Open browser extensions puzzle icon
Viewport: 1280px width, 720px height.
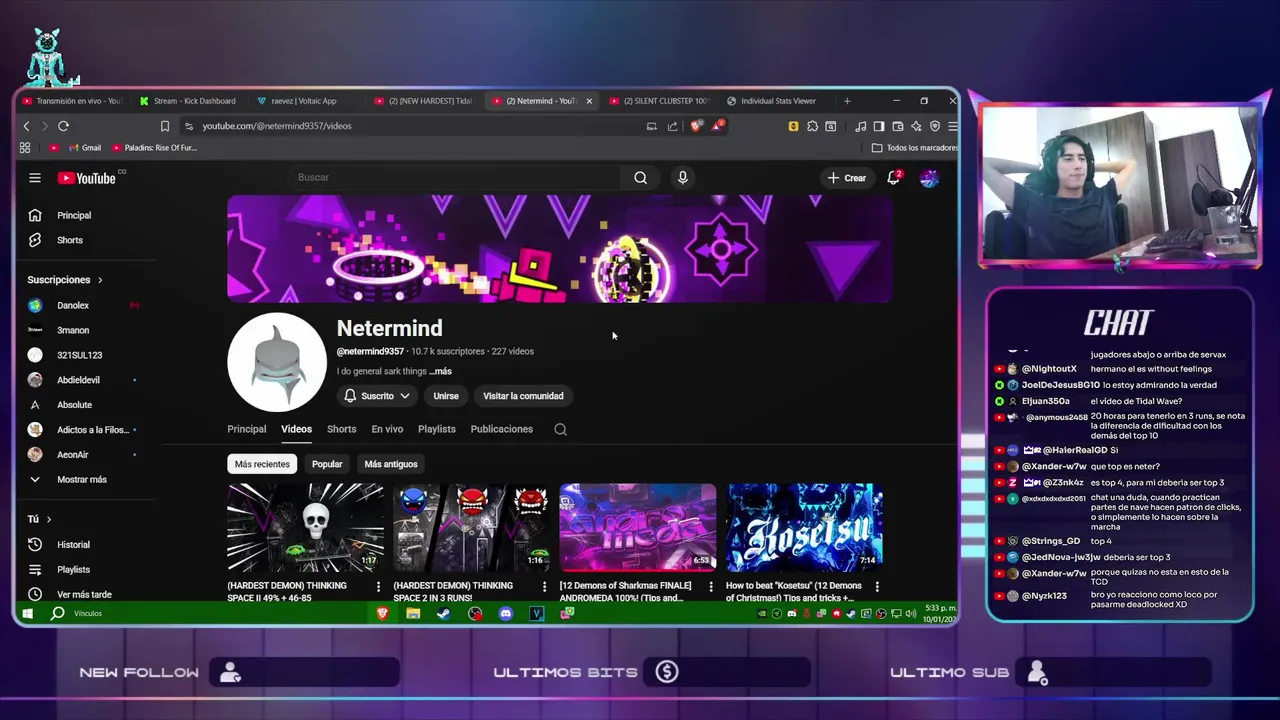point(812,126)
